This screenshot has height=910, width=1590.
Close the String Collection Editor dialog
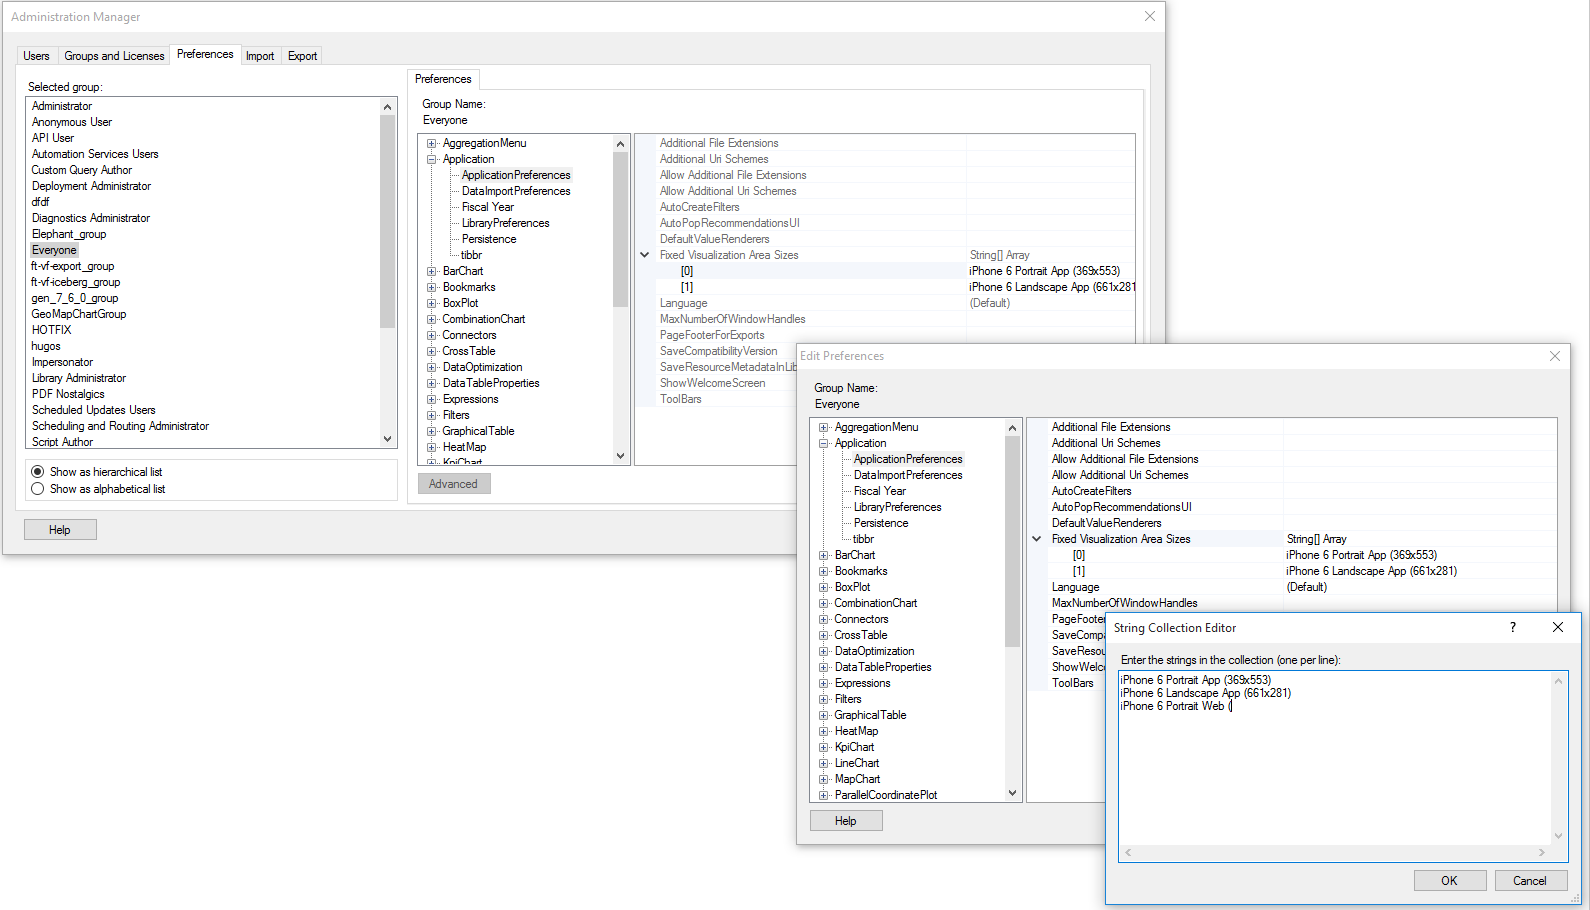coord(1557,627)
